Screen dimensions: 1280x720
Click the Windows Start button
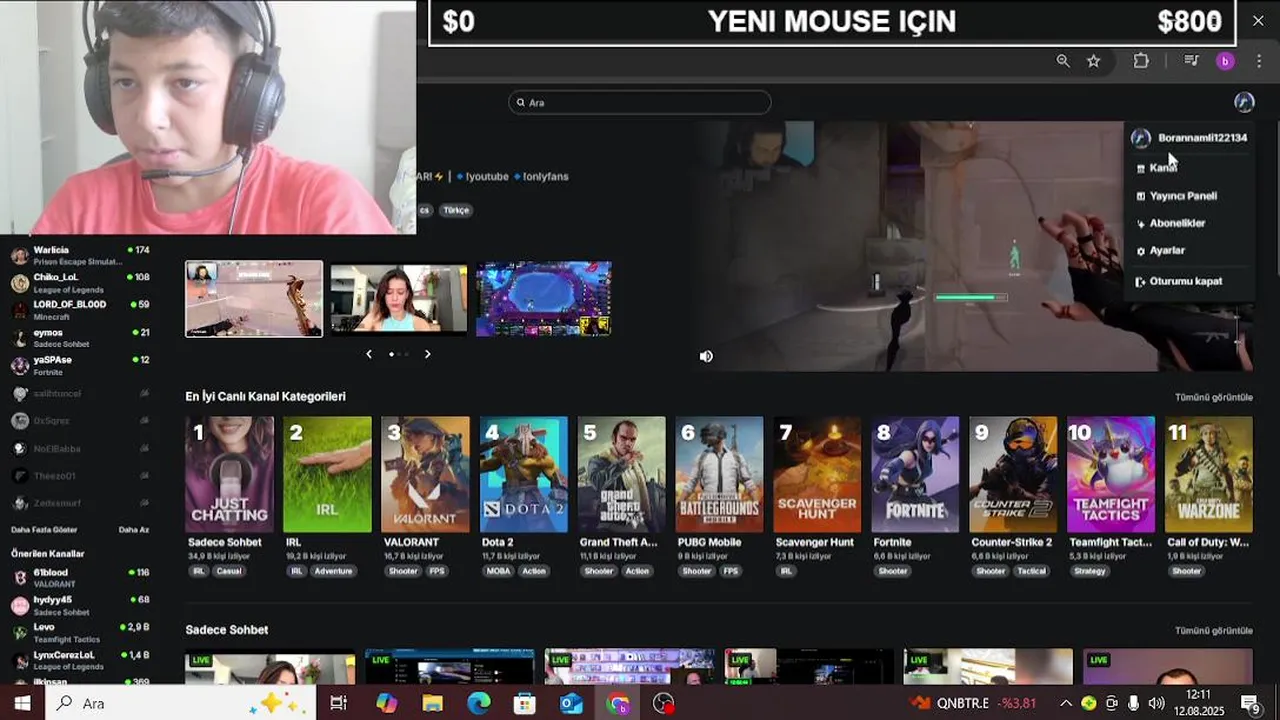coord(22,703)
